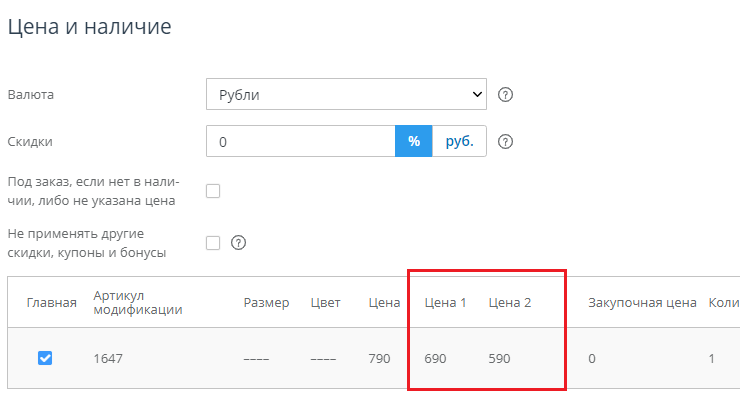The height and width of the screenshot is (394, 740).
Task: Click the Цена 2 column header
Action: pos(510,302)
